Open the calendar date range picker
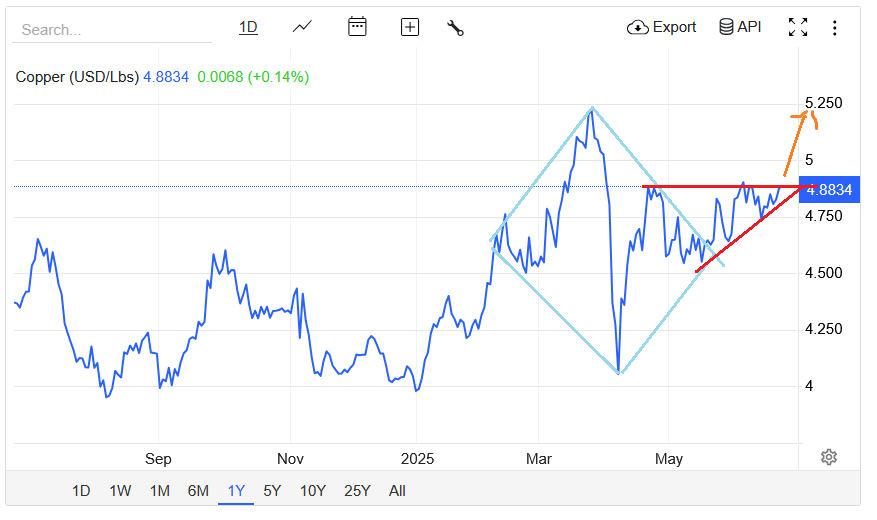 (x=357, y=27)
